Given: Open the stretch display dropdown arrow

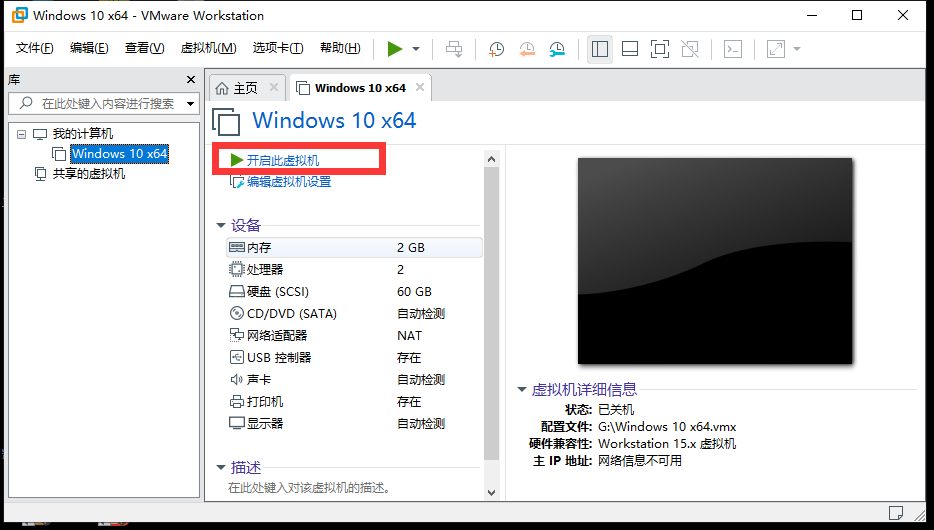Looking at the screenshot, I should click(x=797, y=49).
